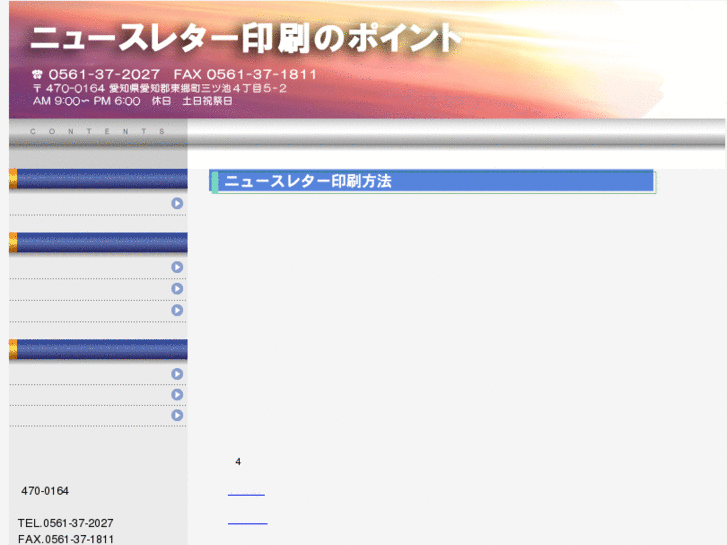The image size is (727, 545).
Task: Click the bottom arrow icon in the third sidebar section
Action: coord(177,415)
